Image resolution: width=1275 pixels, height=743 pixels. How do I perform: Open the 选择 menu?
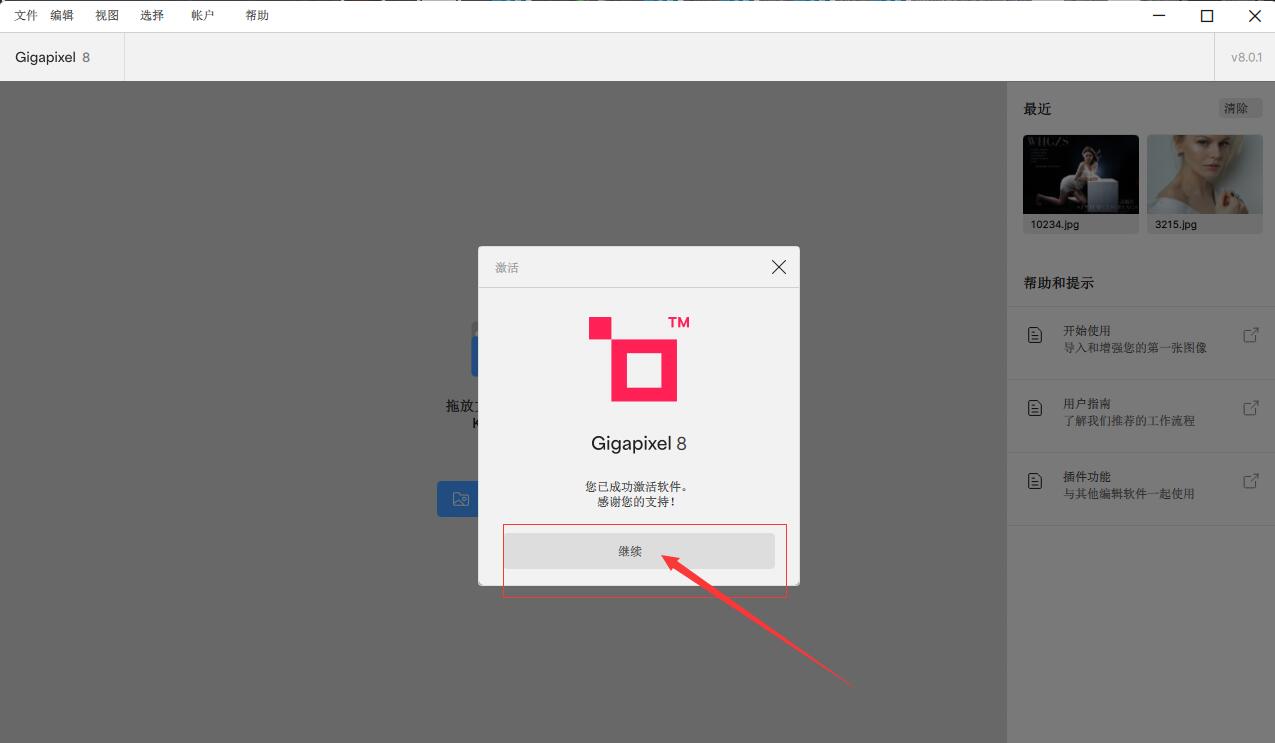[152, 16]
